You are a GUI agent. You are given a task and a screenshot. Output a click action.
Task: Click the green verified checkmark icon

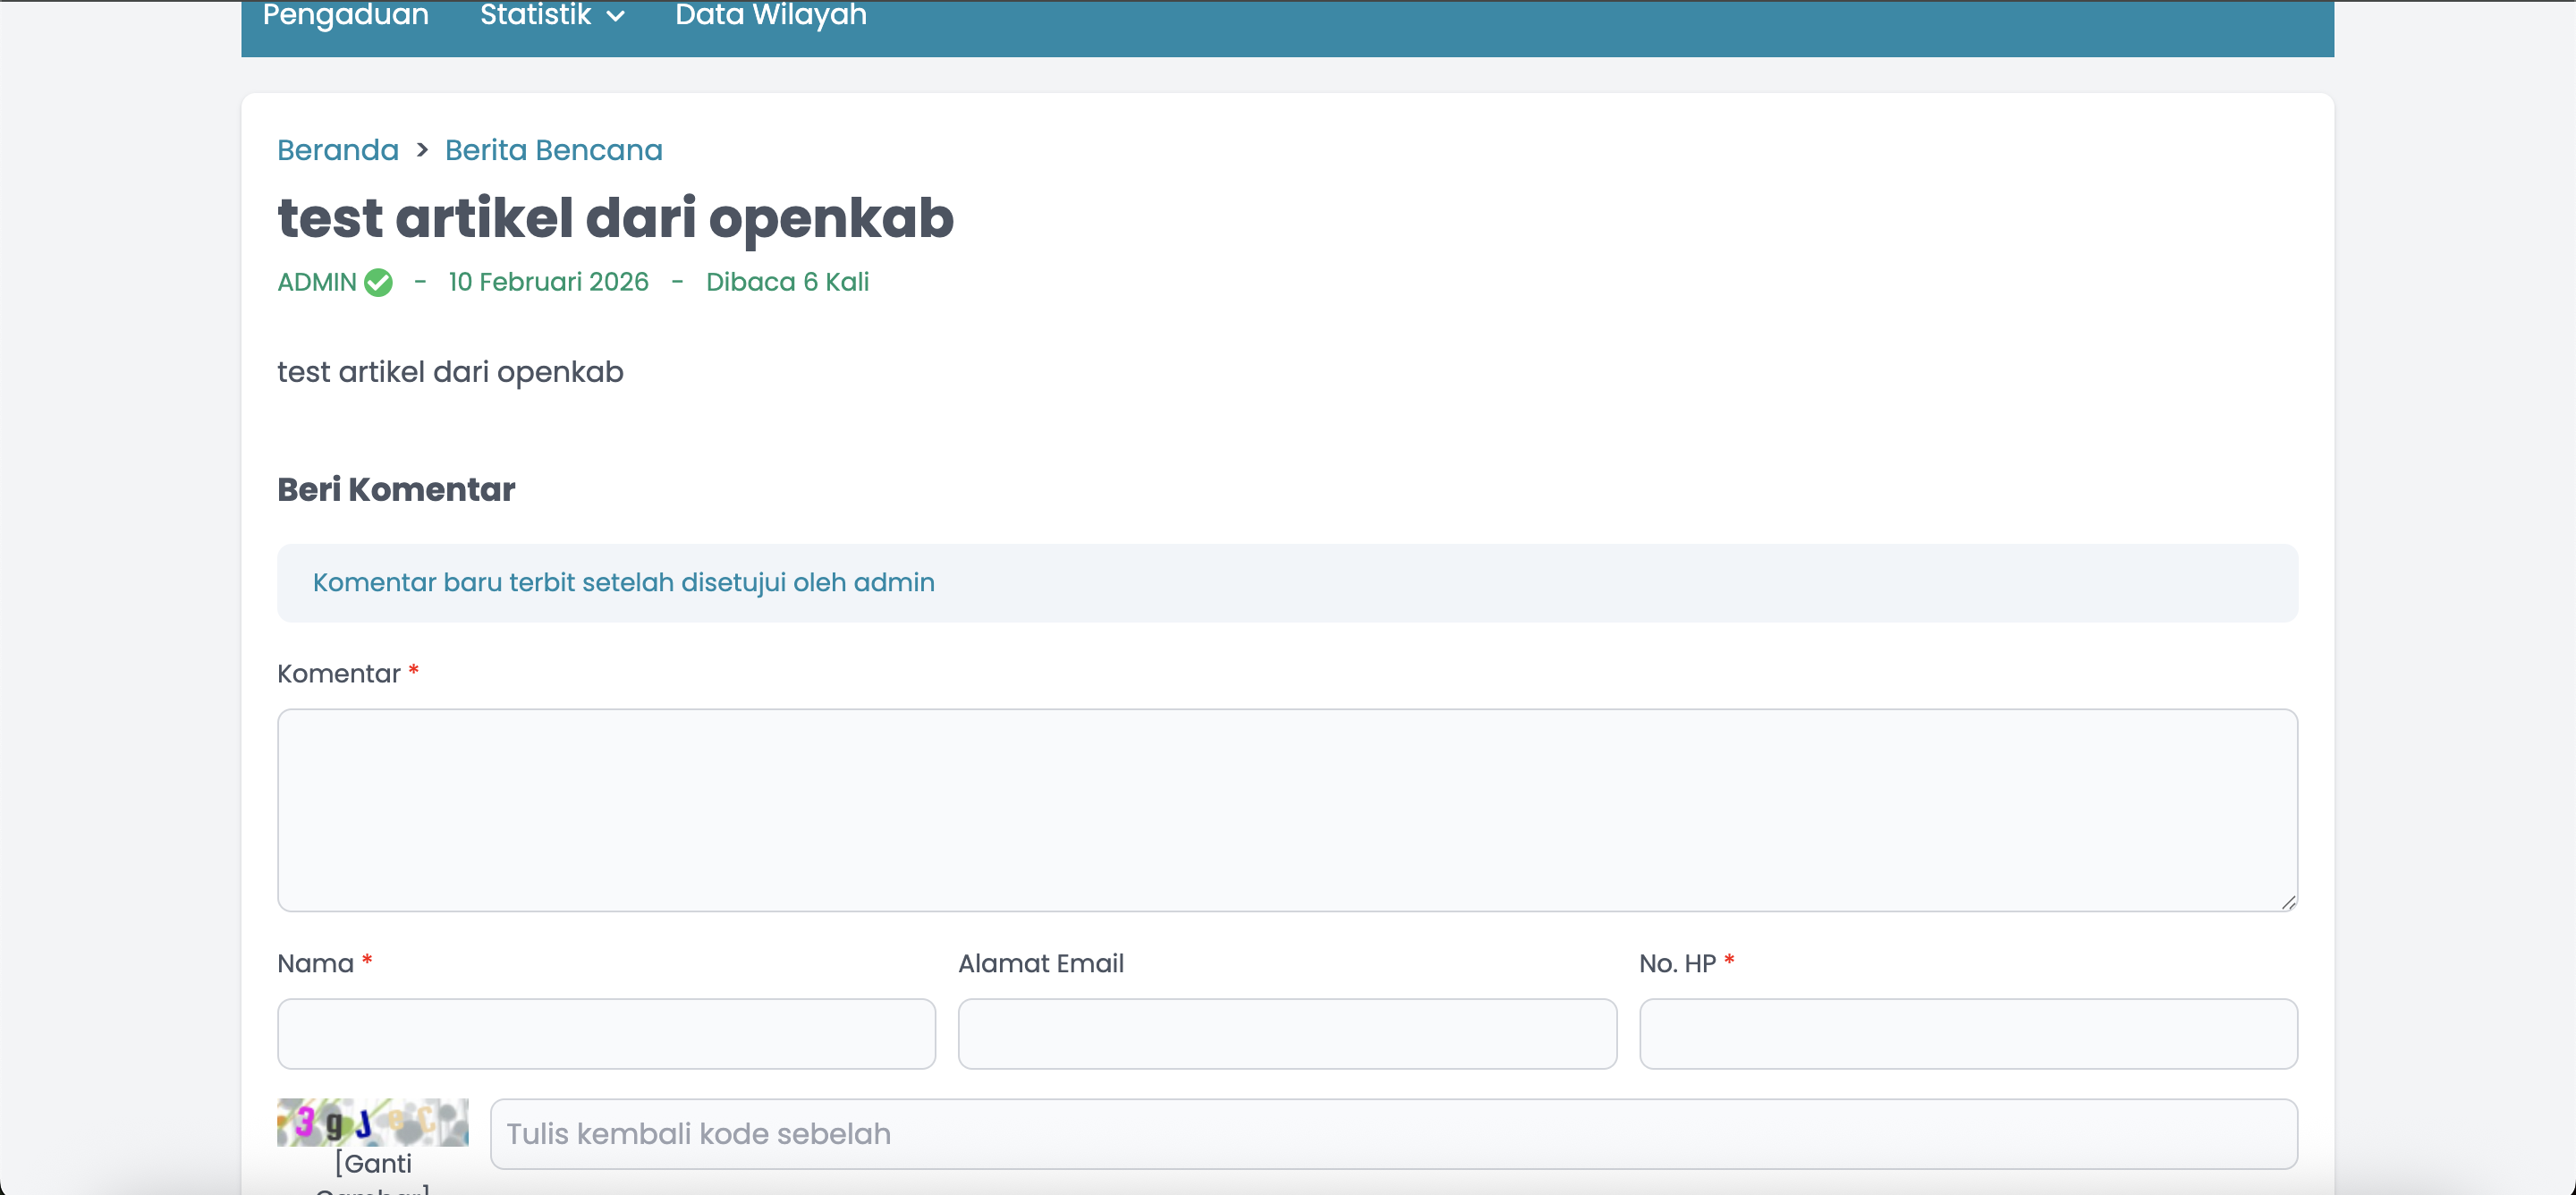coord(378,283)
